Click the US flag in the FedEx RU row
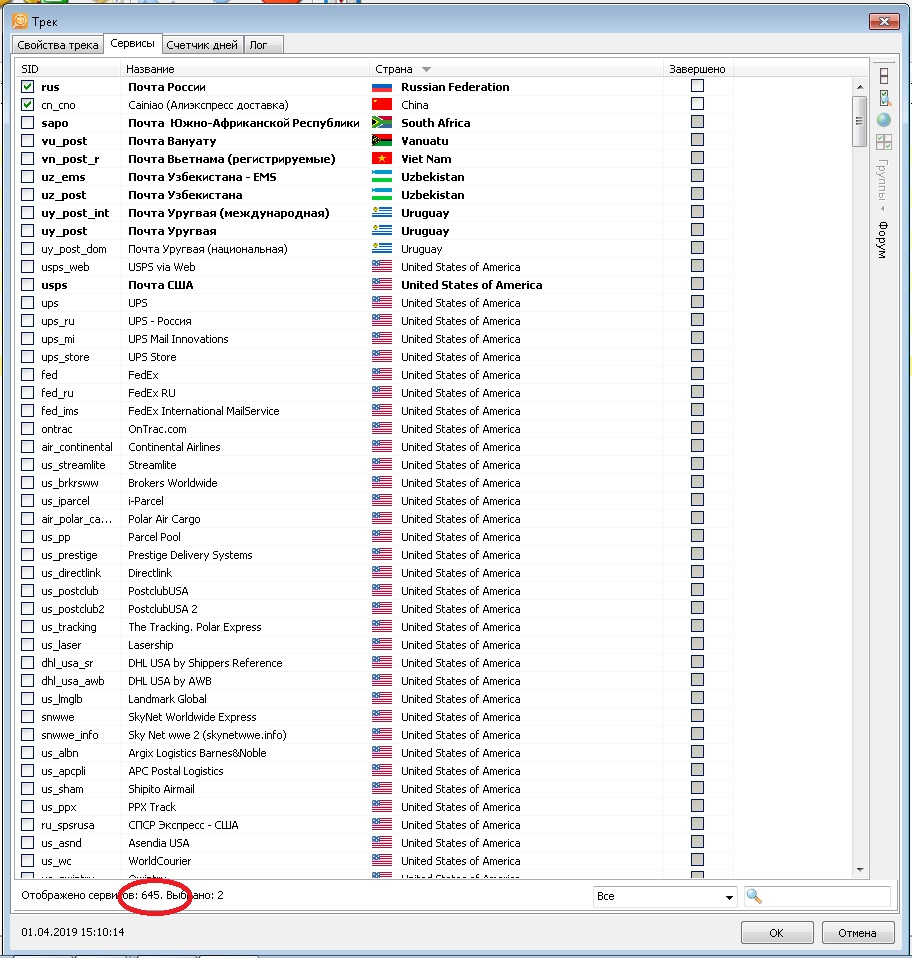912x958 pixels. pos(382,393)
